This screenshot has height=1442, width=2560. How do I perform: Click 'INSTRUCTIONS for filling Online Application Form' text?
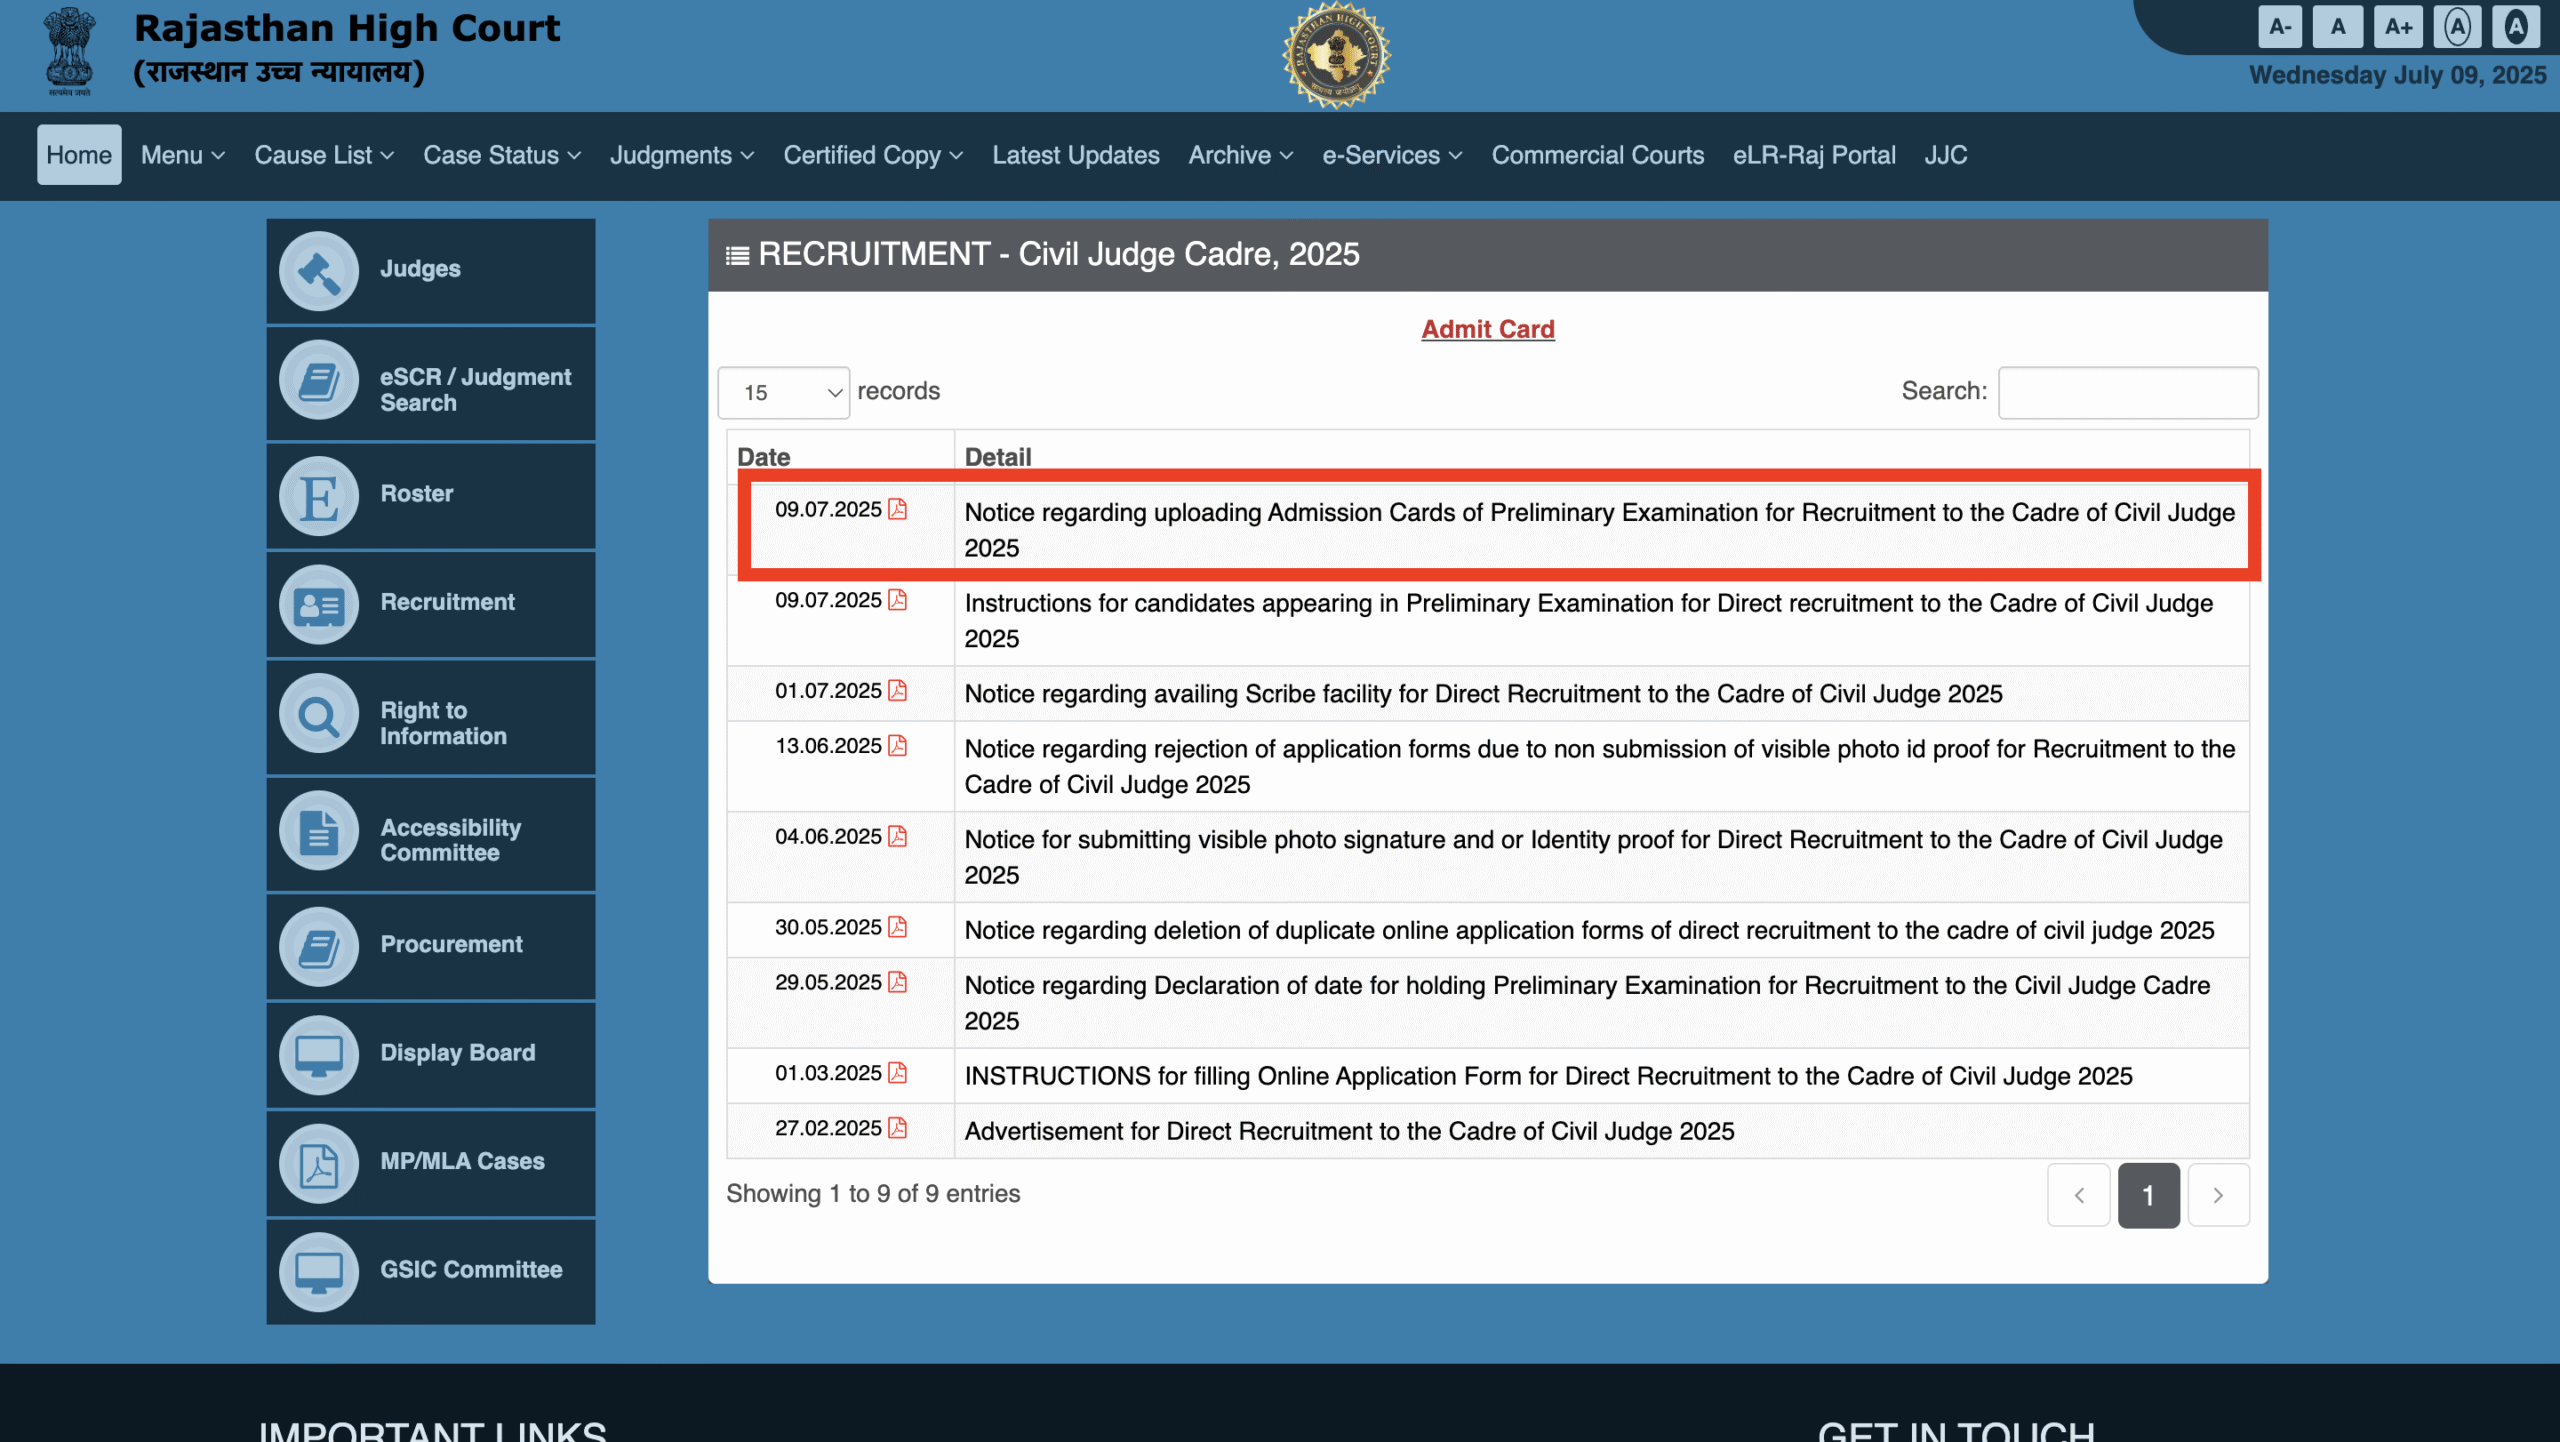(1548, 1076)
